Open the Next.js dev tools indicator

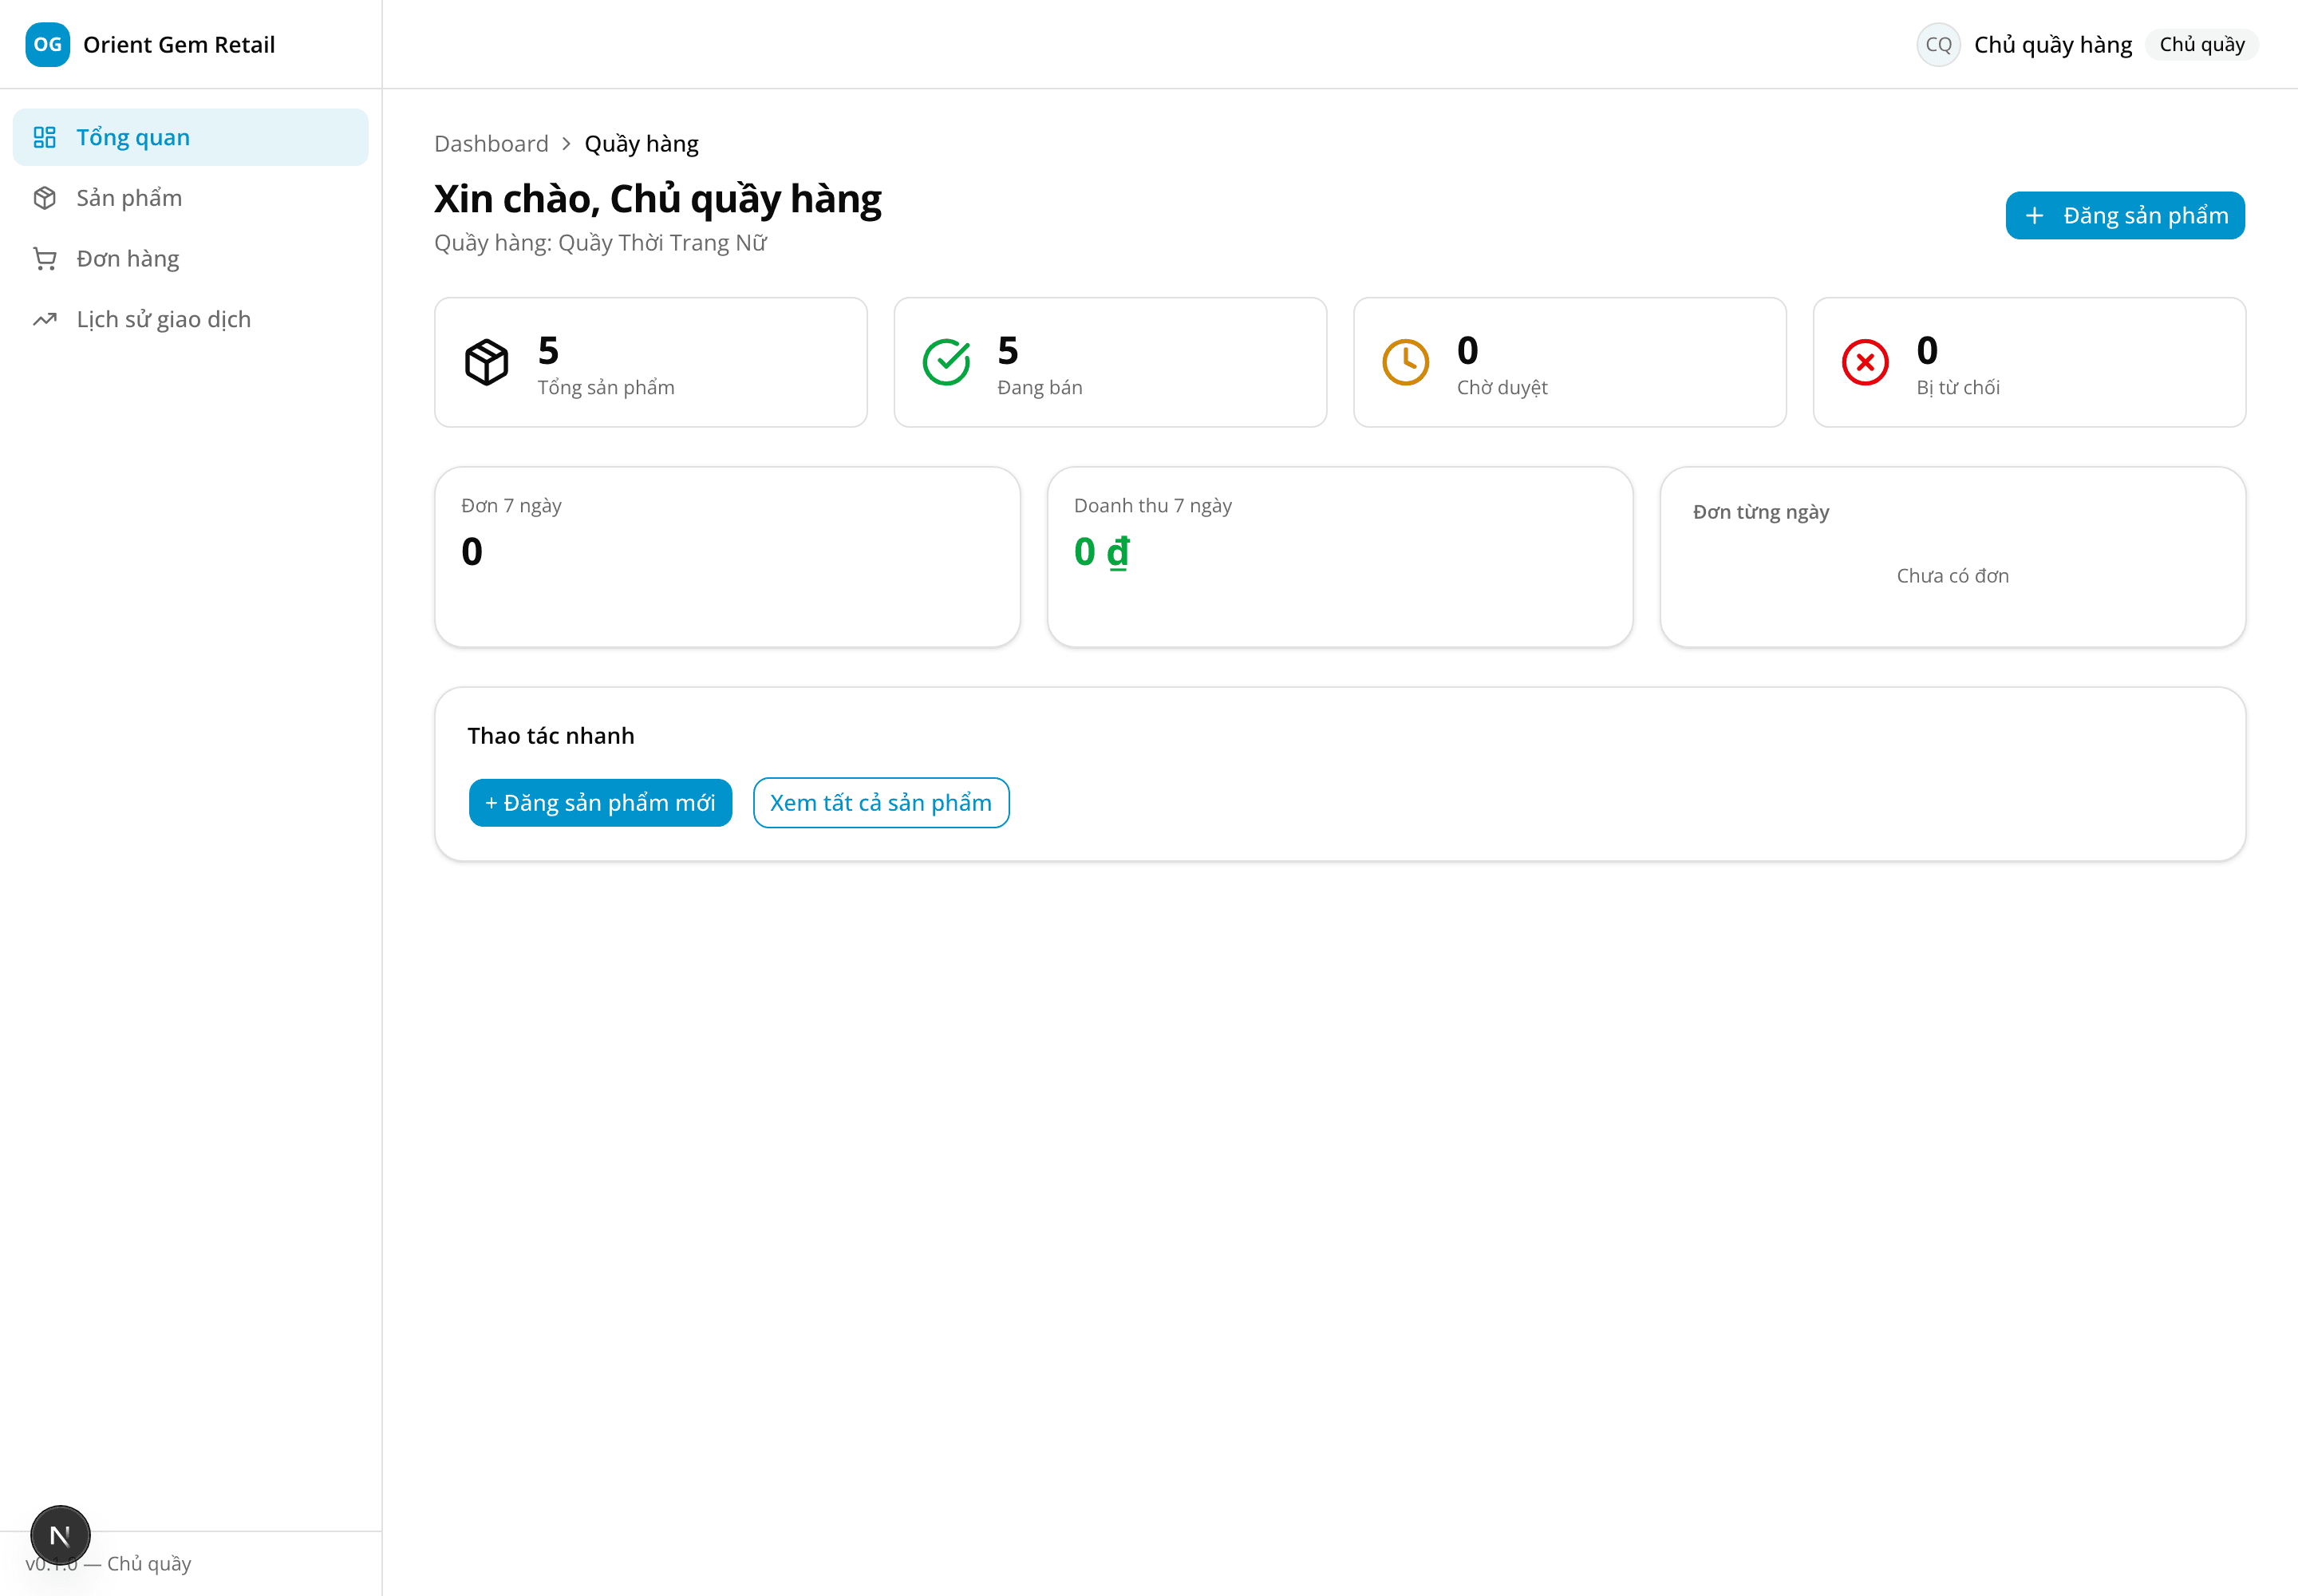[60, 1535]
